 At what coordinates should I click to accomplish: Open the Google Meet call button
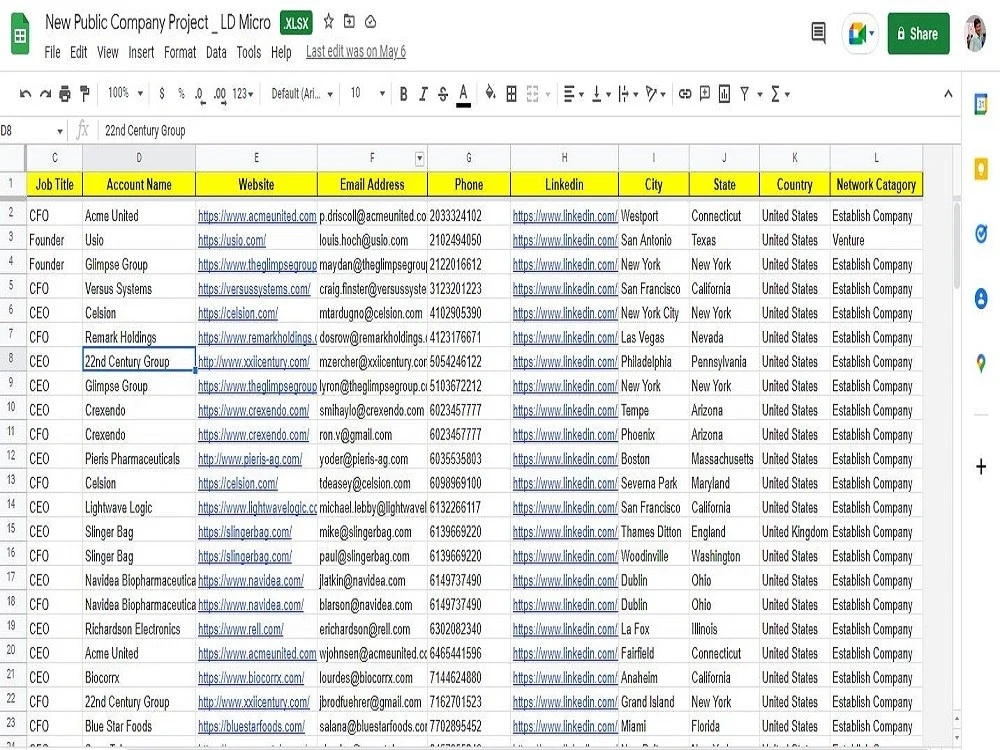[860, 33]
